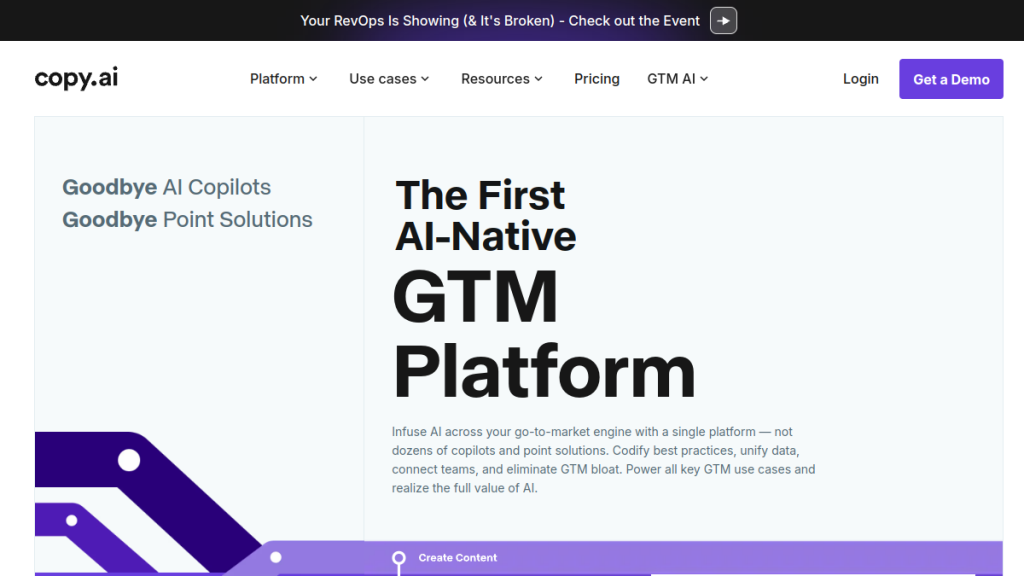Viewport: 1024px width, 576px height.
Task: Expand the Resources menu
Action: (x=502, y=79)
